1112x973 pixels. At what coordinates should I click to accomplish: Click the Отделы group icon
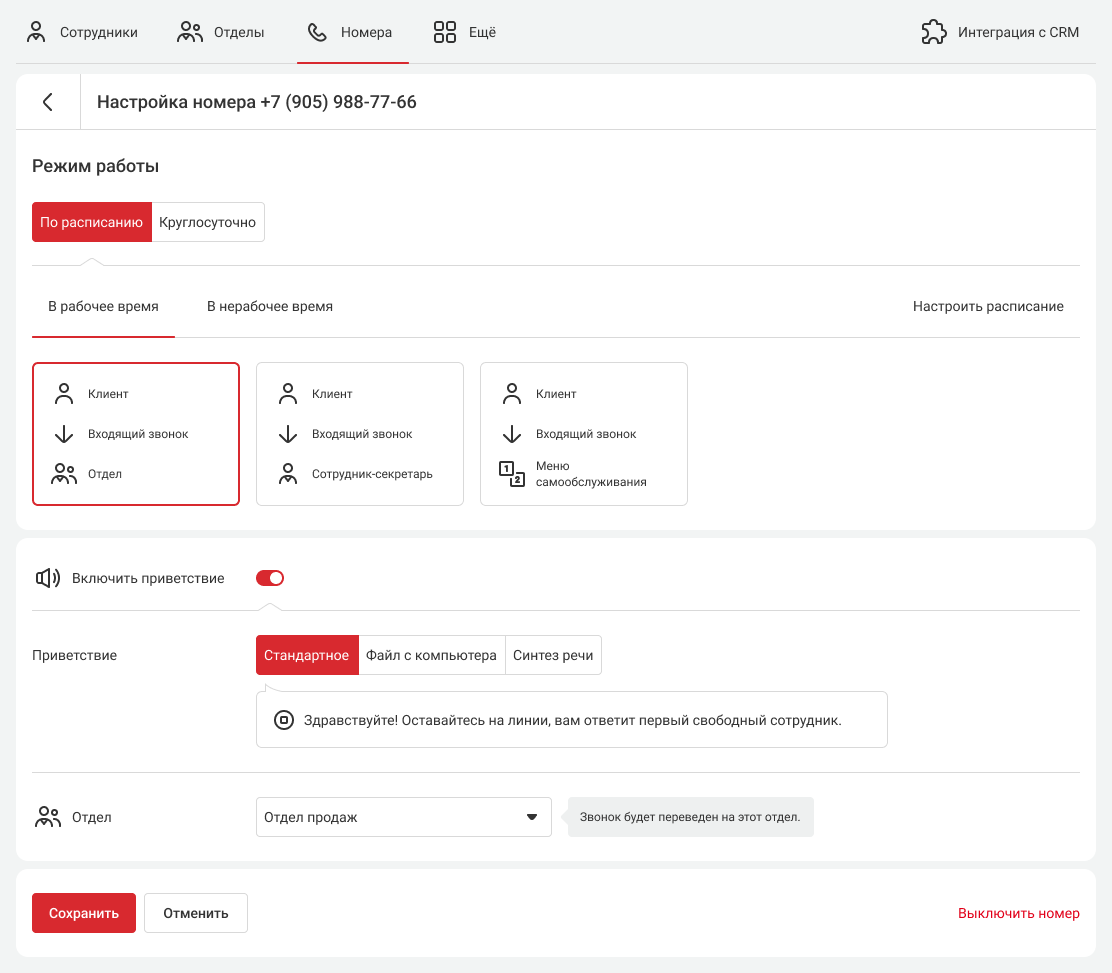tap(190, 32)
